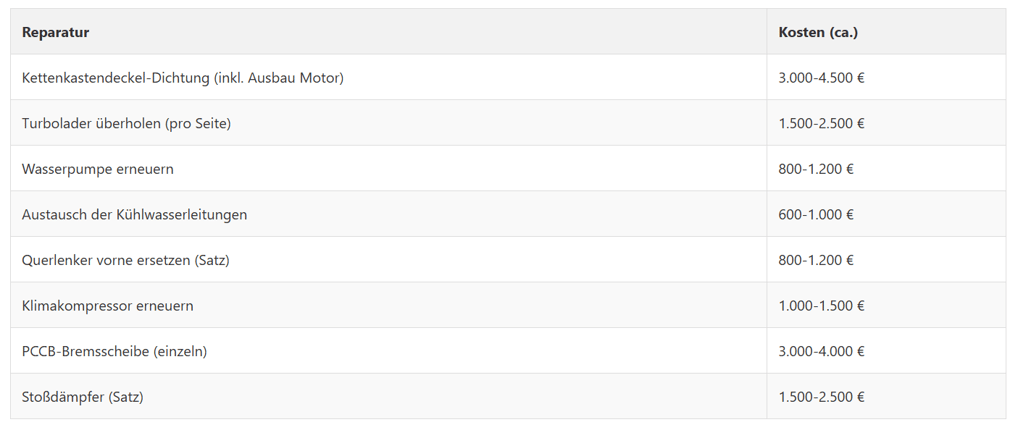This screenshot has height=429, width=1018.
Task: Click empty area of the table header row
Action: 428,32
